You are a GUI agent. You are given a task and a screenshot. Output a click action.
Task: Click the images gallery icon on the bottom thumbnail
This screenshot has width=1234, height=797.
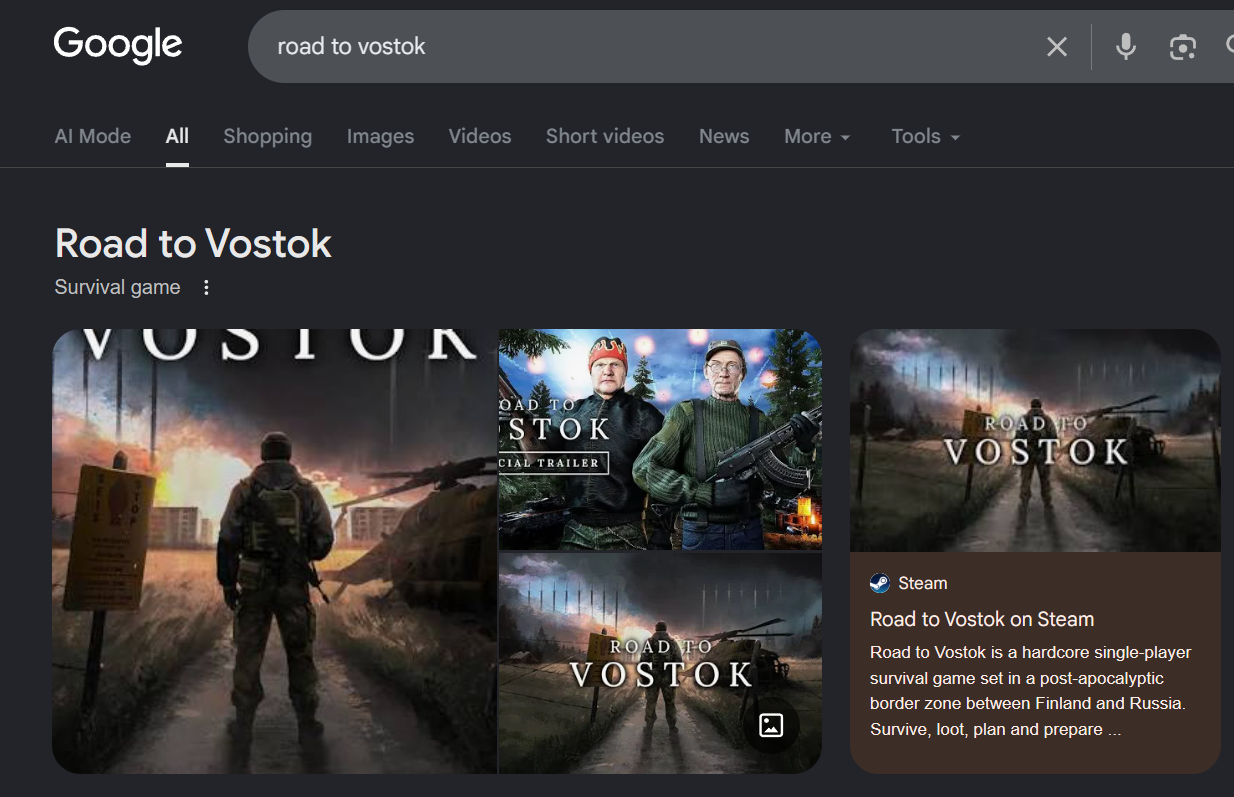tap(771, 725)
